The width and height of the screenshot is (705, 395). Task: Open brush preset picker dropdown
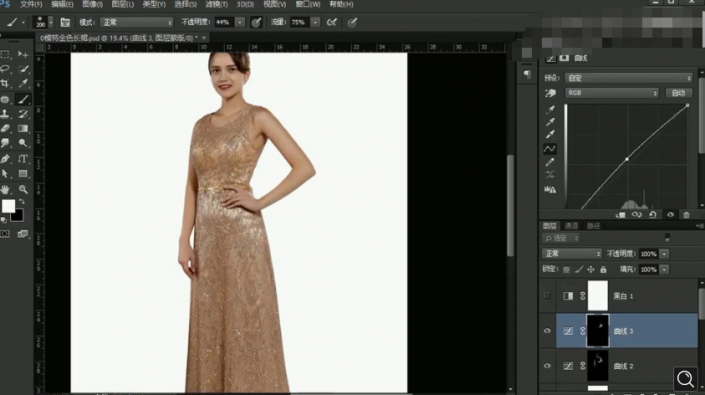pos(51,22)
